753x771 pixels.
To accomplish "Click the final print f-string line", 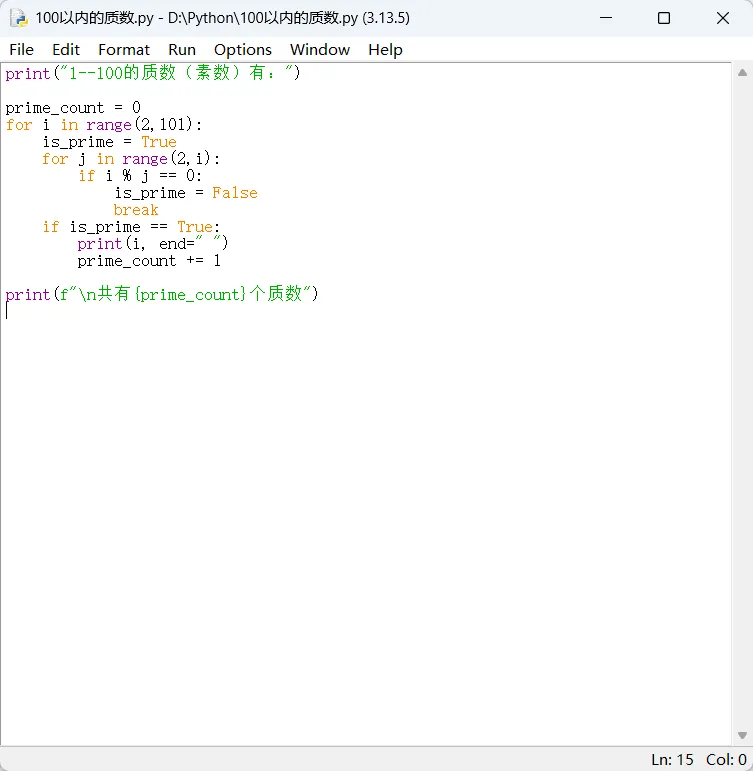I will tap(162, 294).
